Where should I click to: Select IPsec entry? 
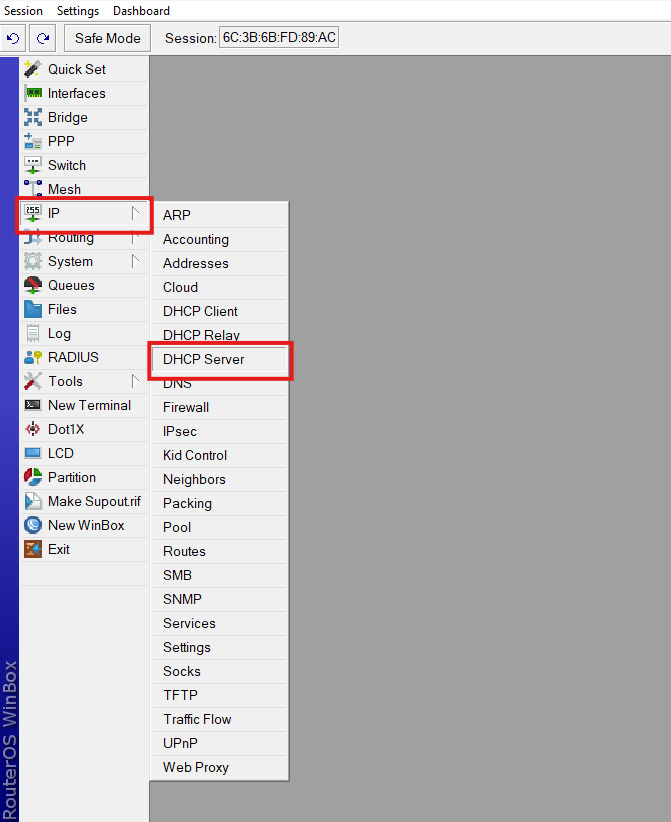pyautogui.click(x=220, y=431)
